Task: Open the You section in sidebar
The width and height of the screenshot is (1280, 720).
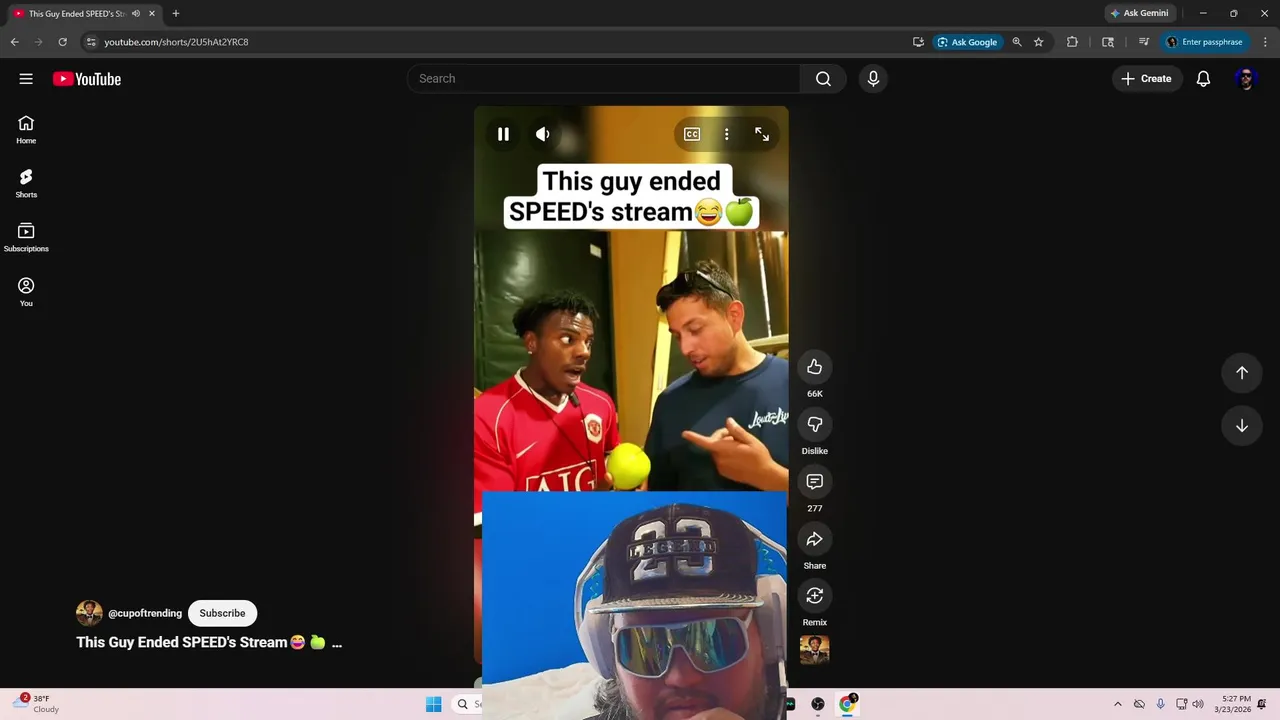Action: 26,292
